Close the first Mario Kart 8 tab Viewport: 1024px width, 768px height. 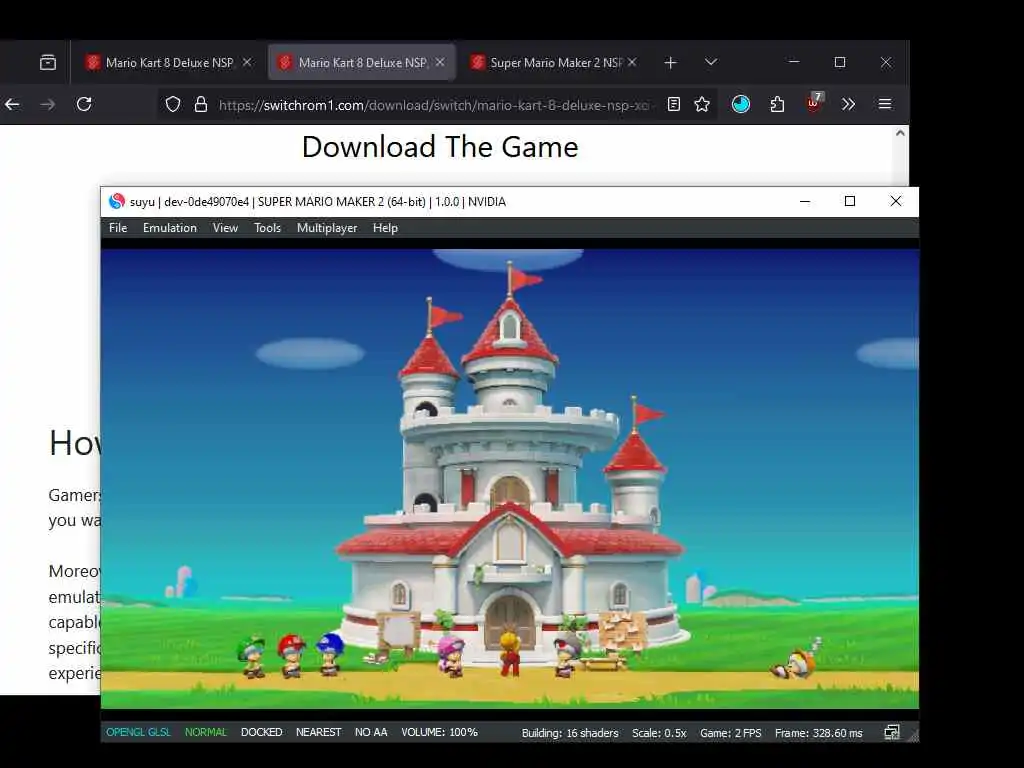(247, 62)
